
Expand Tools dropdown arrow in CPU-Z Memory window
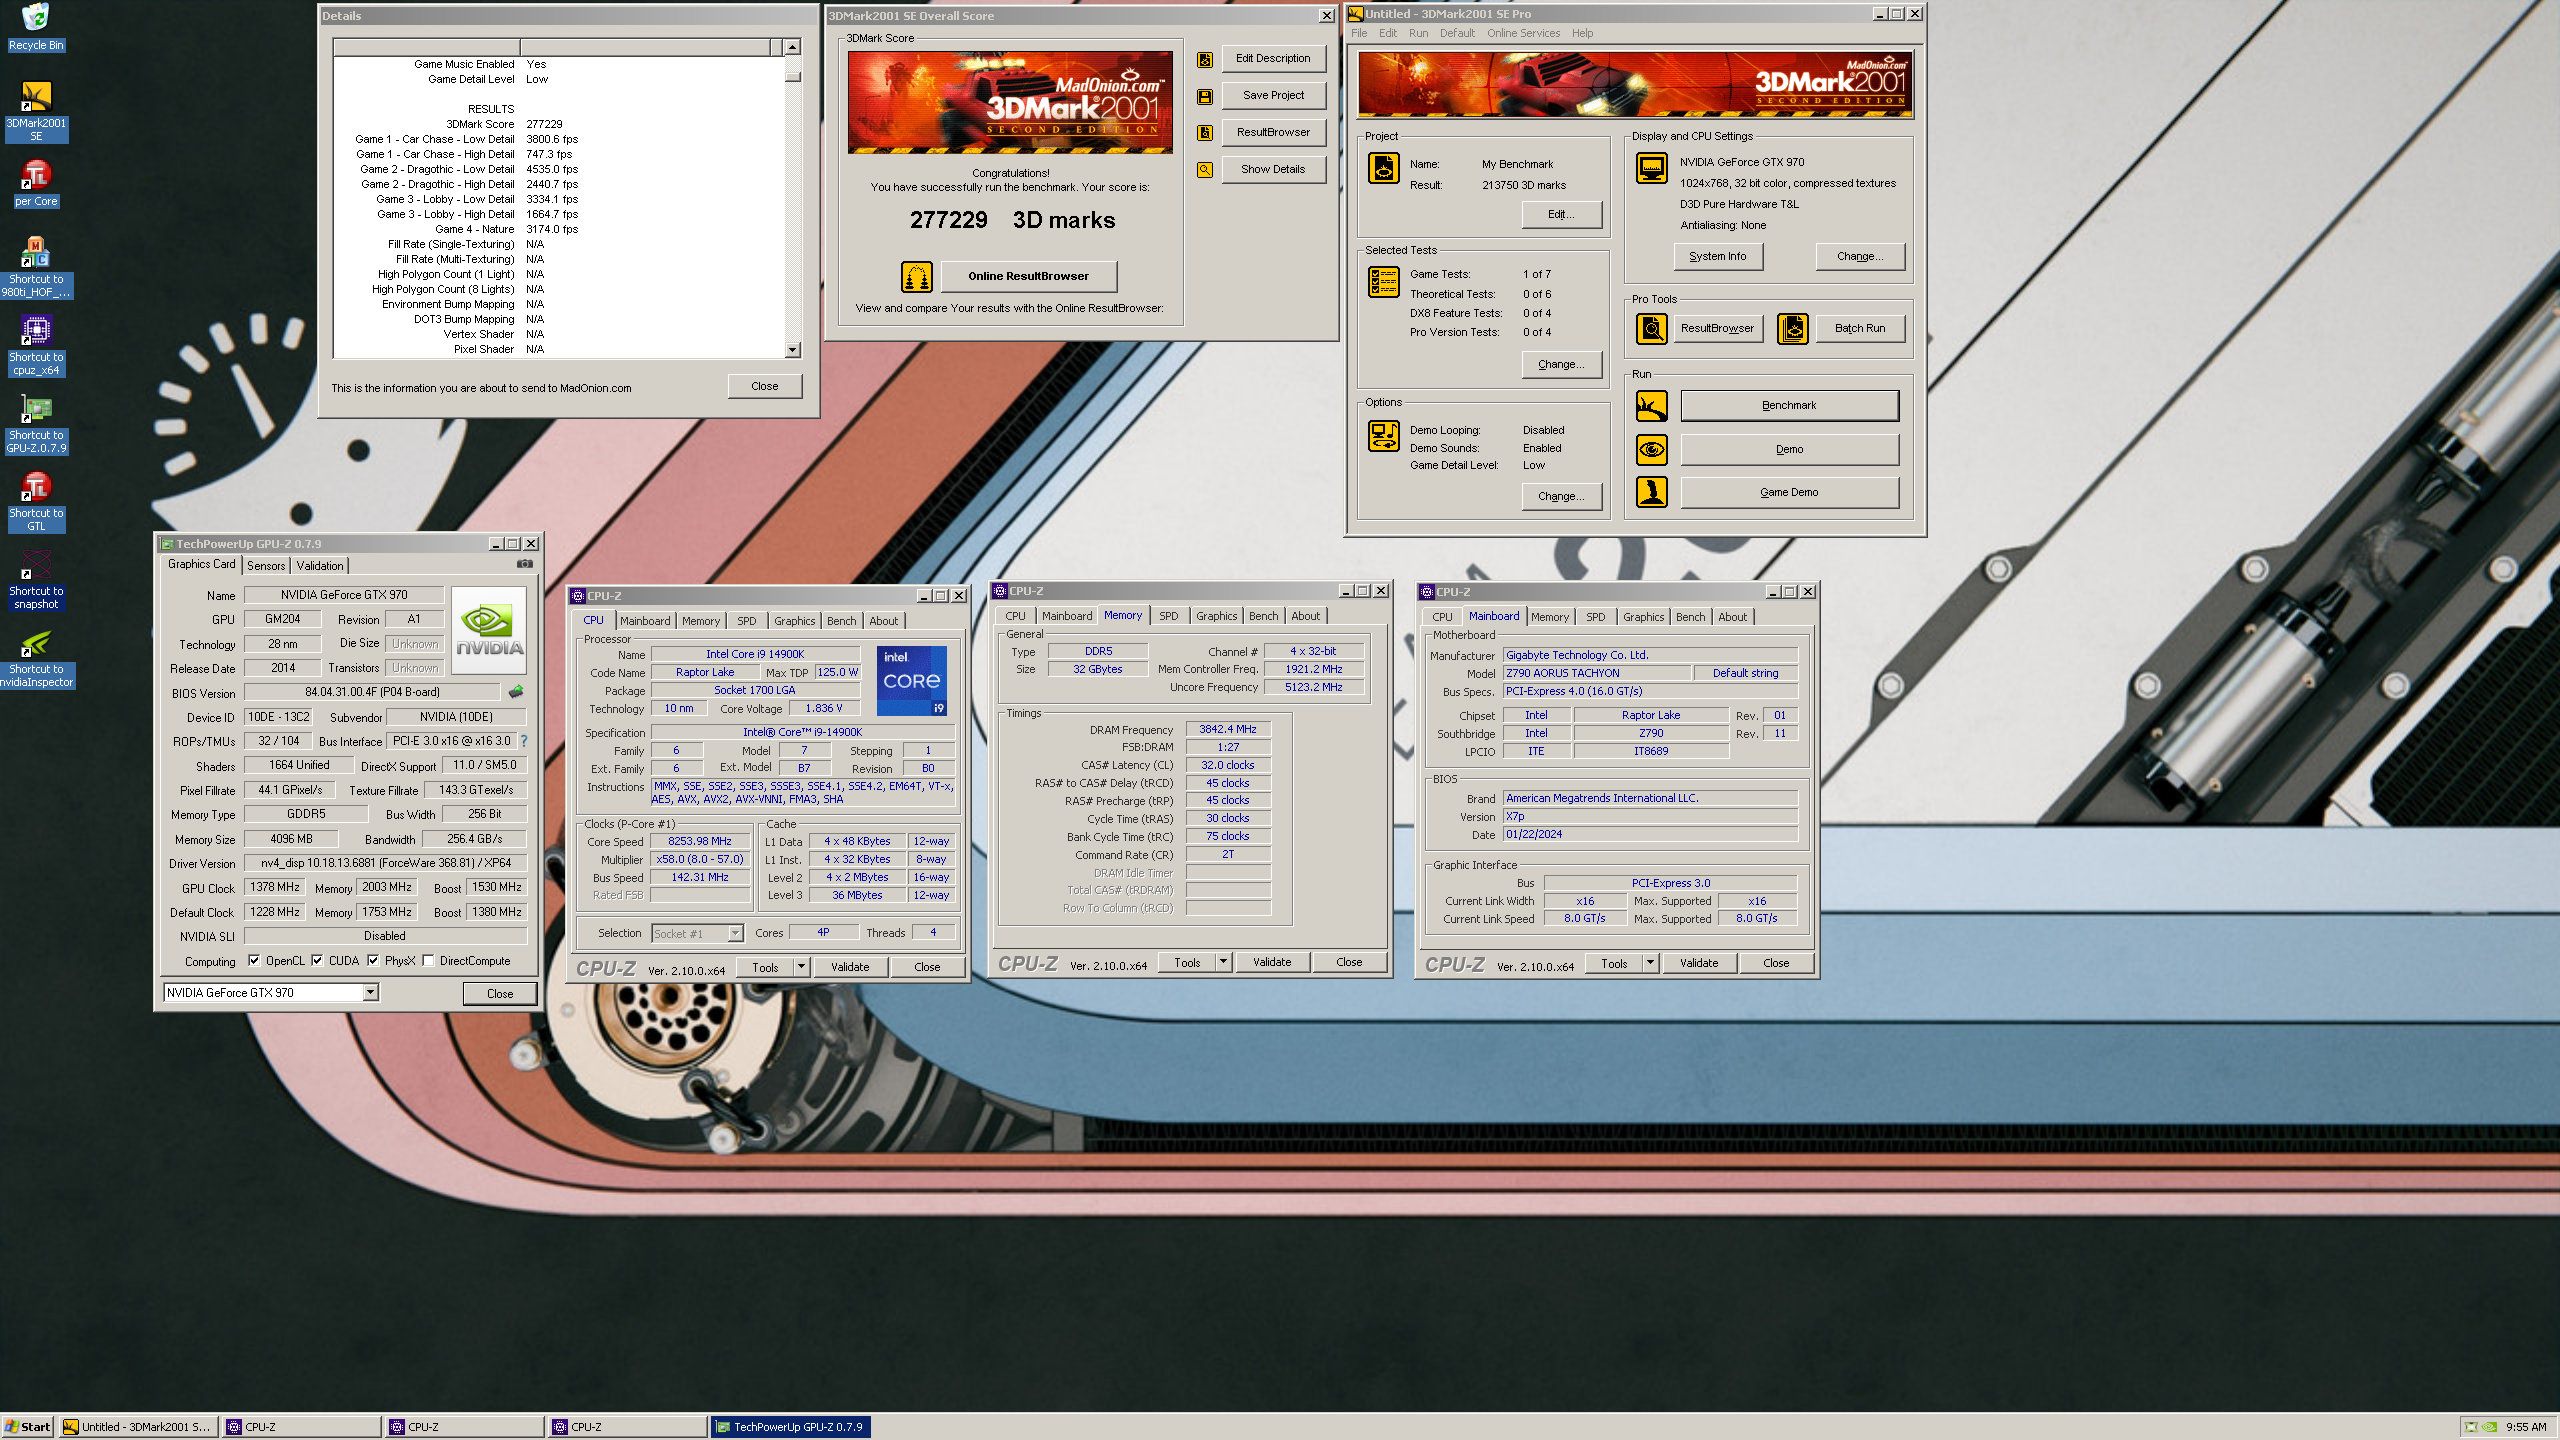click(1223, 962)
